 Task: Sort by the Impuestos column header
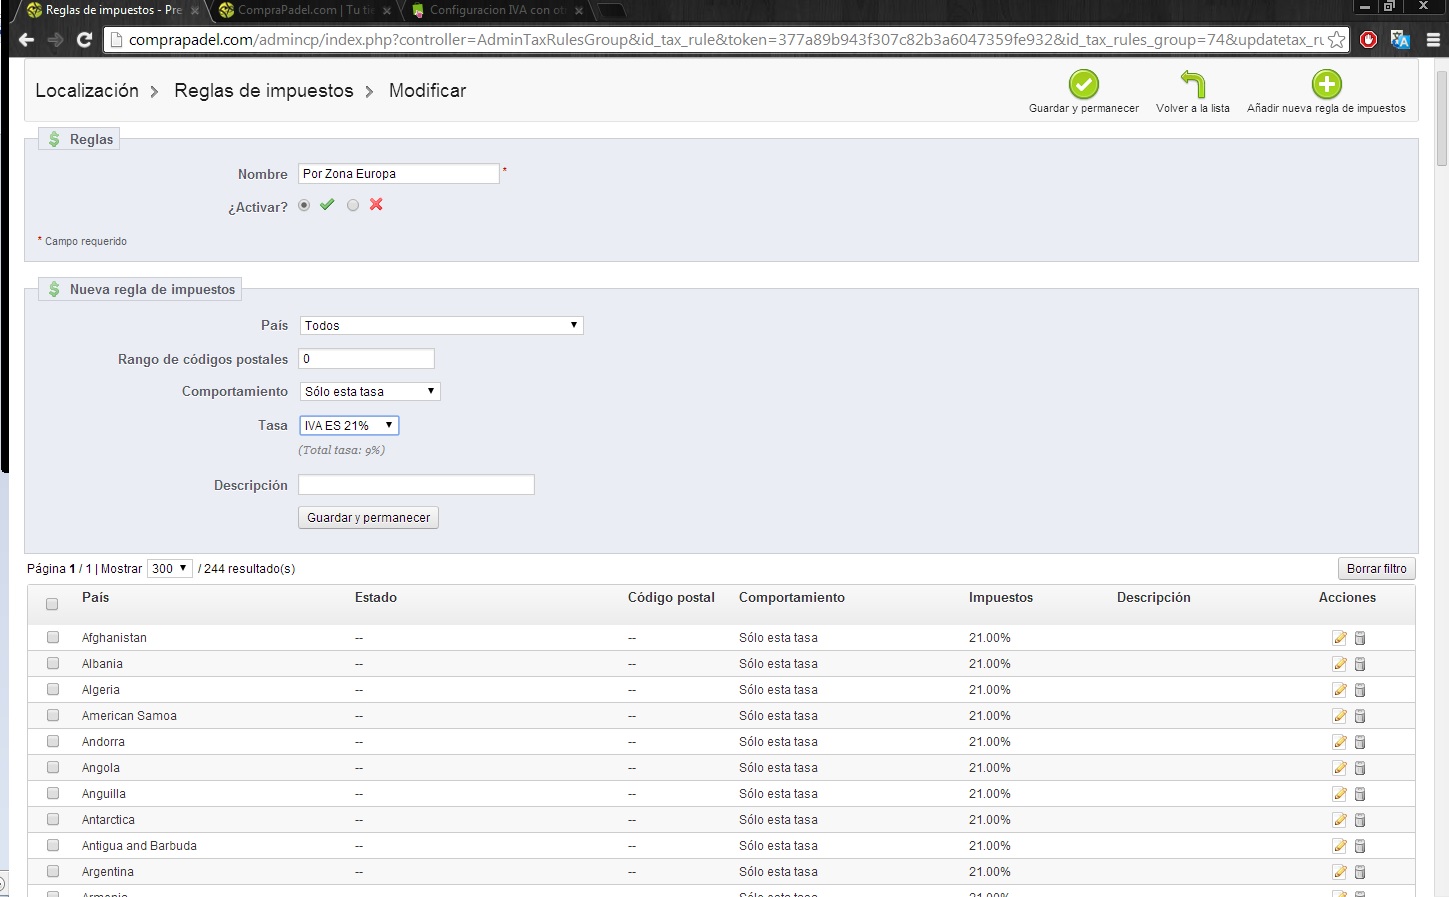point(1001,598)
